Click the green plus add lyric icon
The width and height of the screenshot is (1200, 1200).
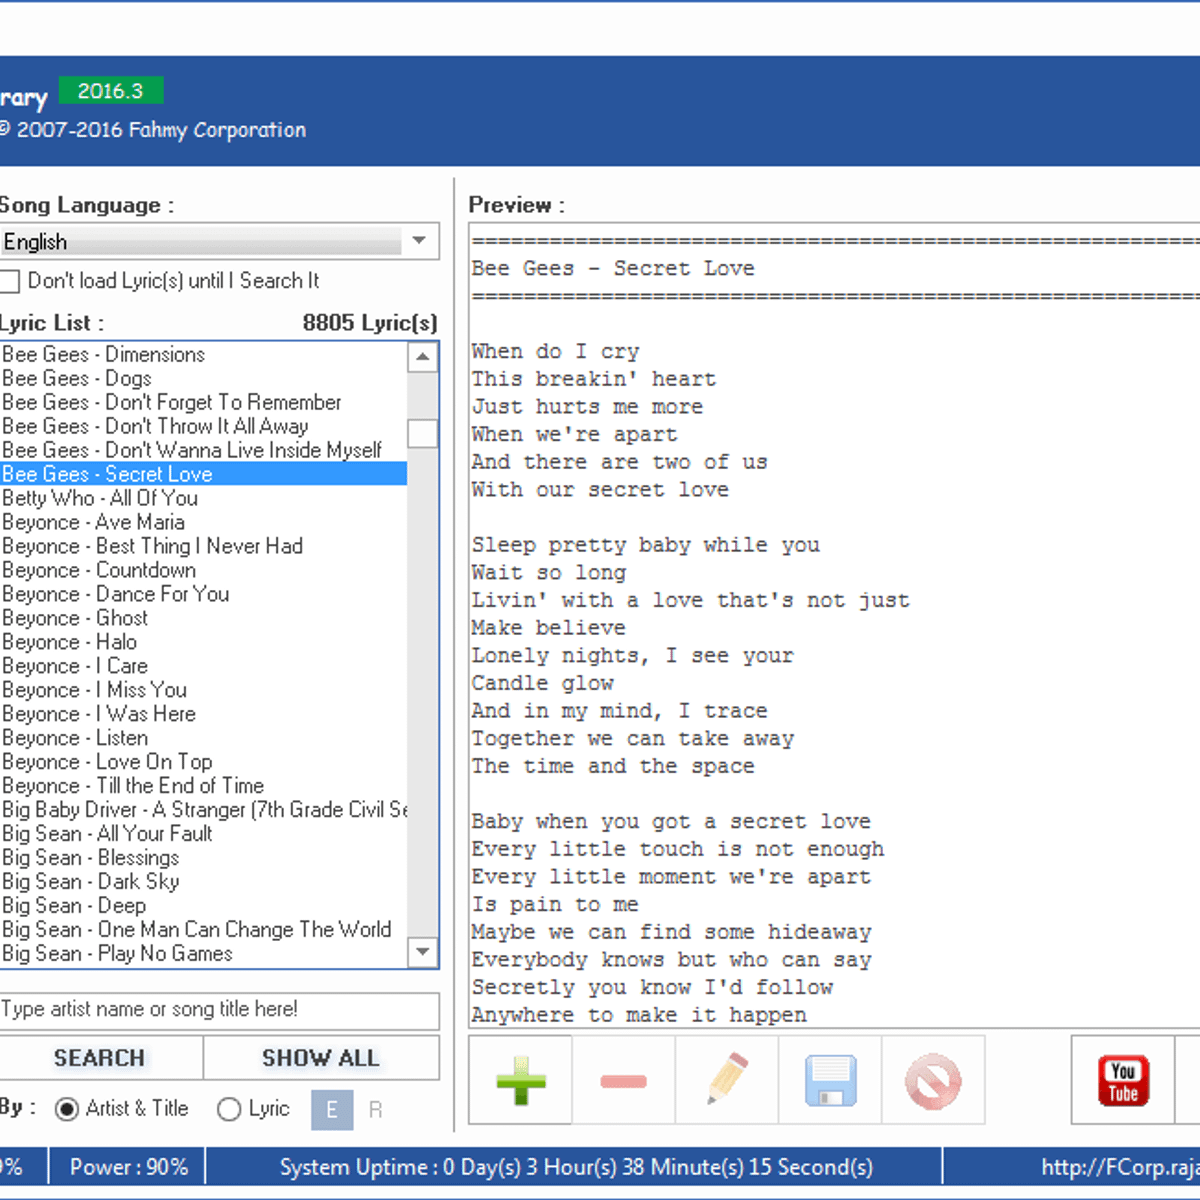pyautogui.click(x=521, y=1081)
